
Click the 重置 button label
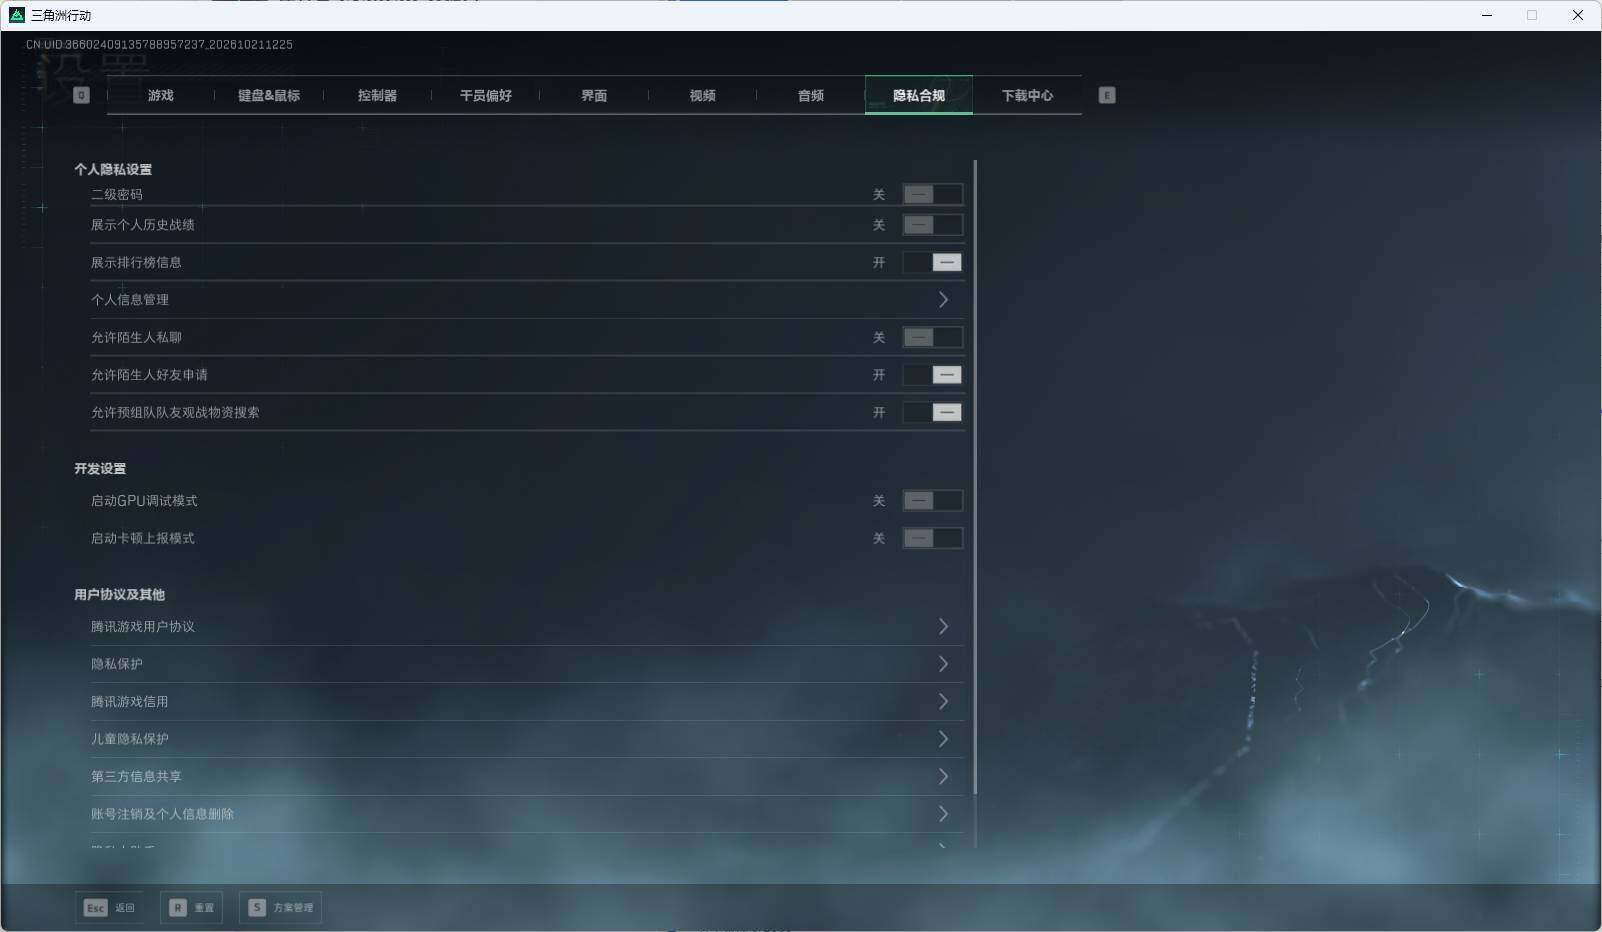coord(204,908)
